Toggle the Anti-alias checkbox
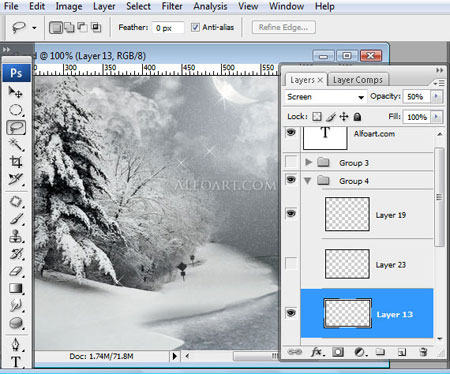The height and width of the screenshot is (374, 450). coord(195,27)
